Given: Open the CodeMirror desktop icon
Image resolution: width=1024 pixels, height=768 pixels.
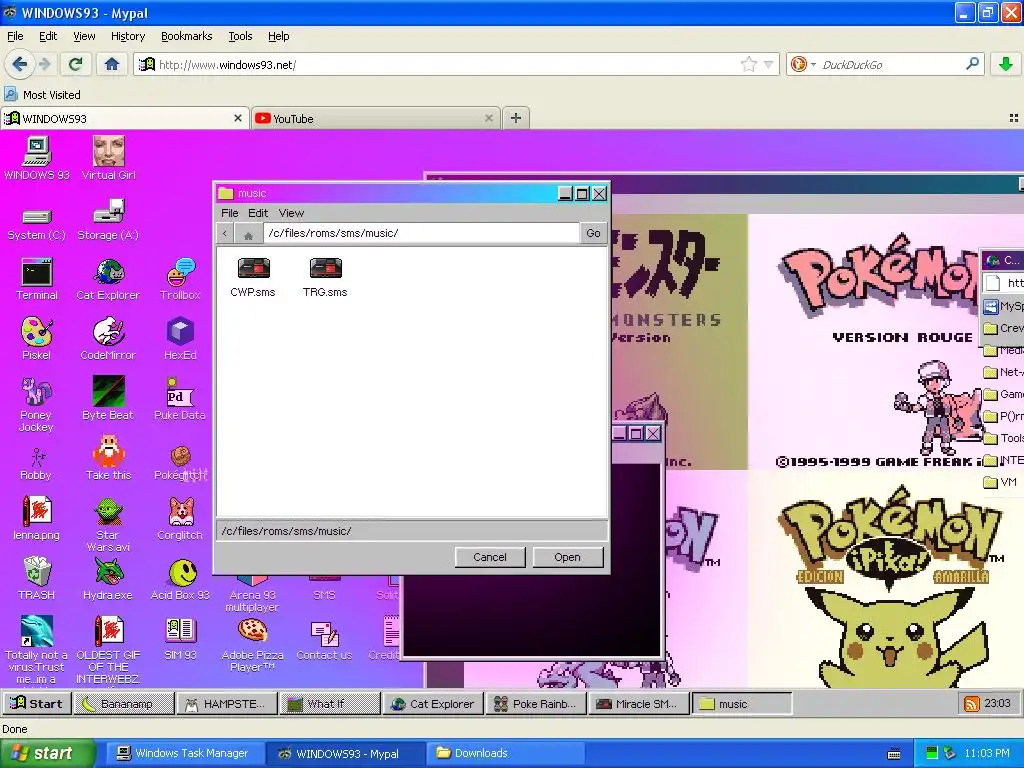Looking at the screenshot, I should (x=108, y=339).
